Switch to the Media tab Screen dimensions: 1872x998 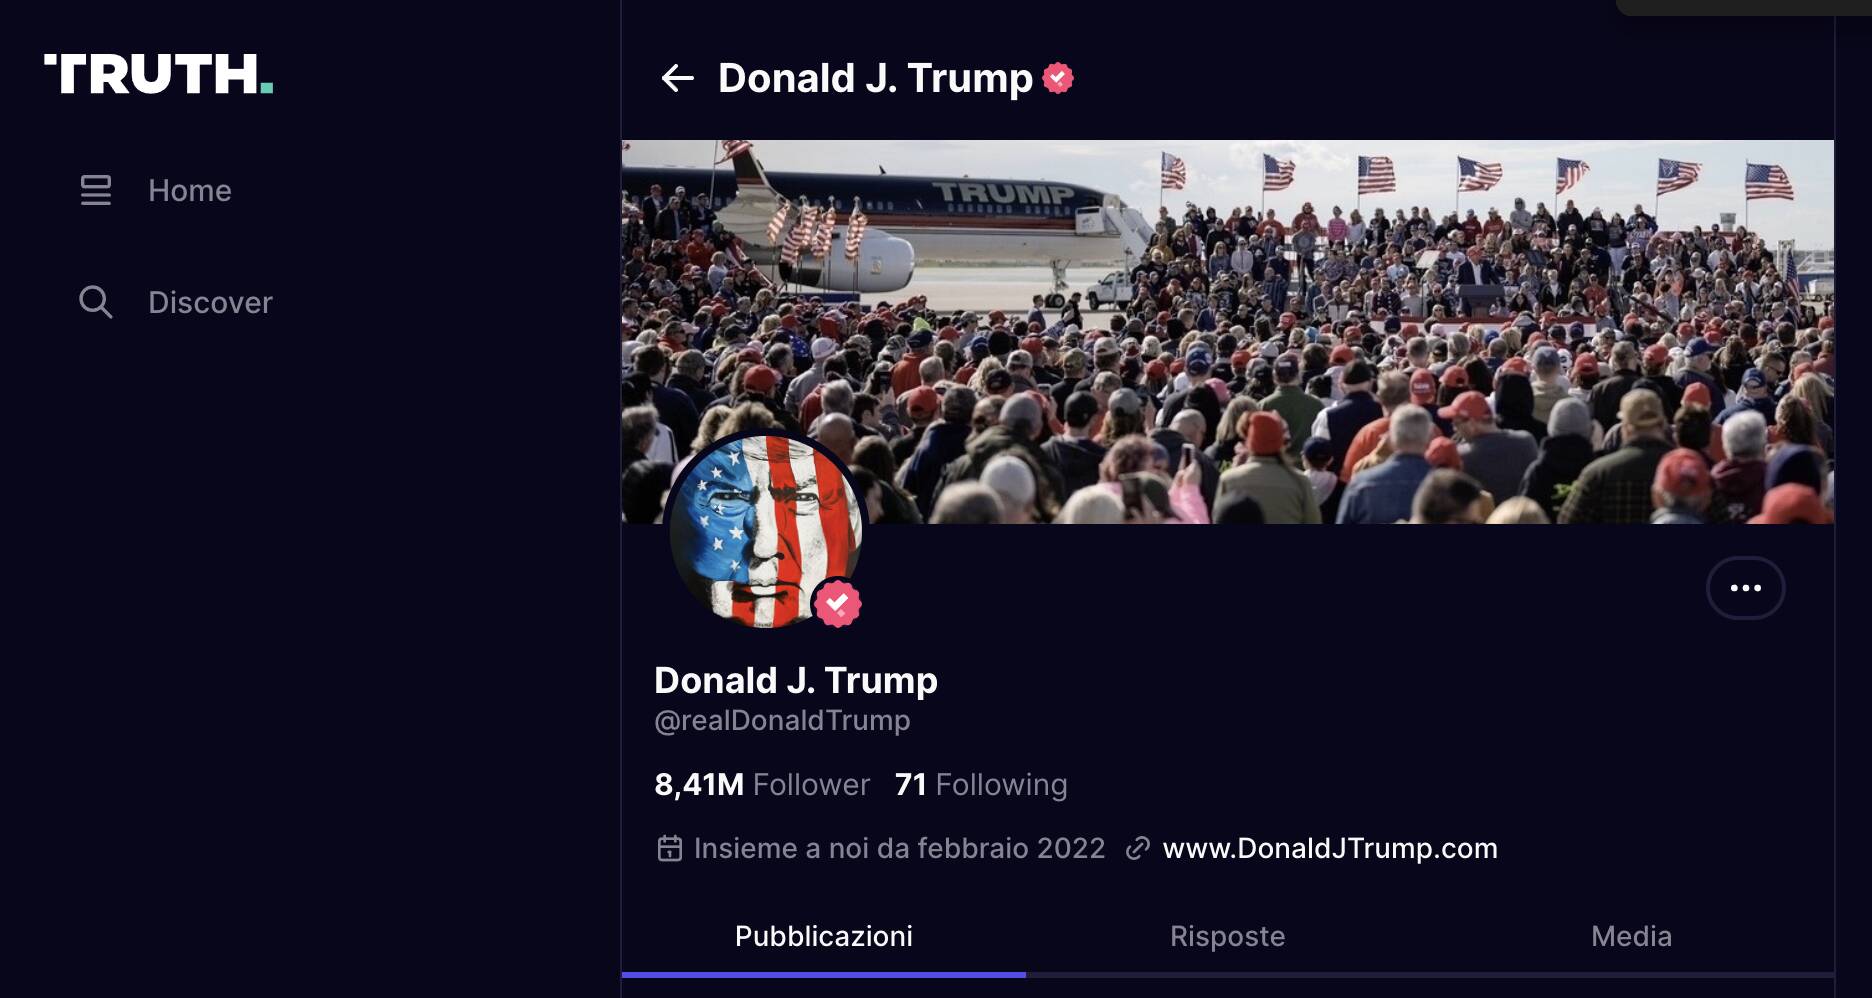point(1631,936)
